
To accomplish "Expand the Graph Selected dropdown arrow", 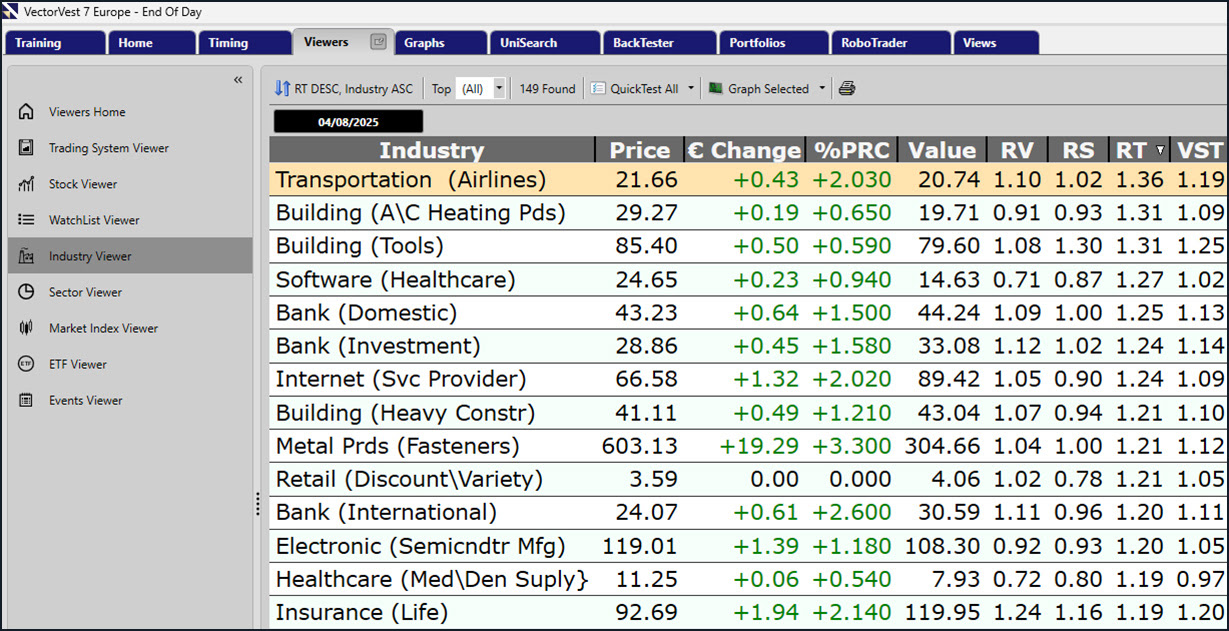I will pyautogui.click(x=822, y=88).
